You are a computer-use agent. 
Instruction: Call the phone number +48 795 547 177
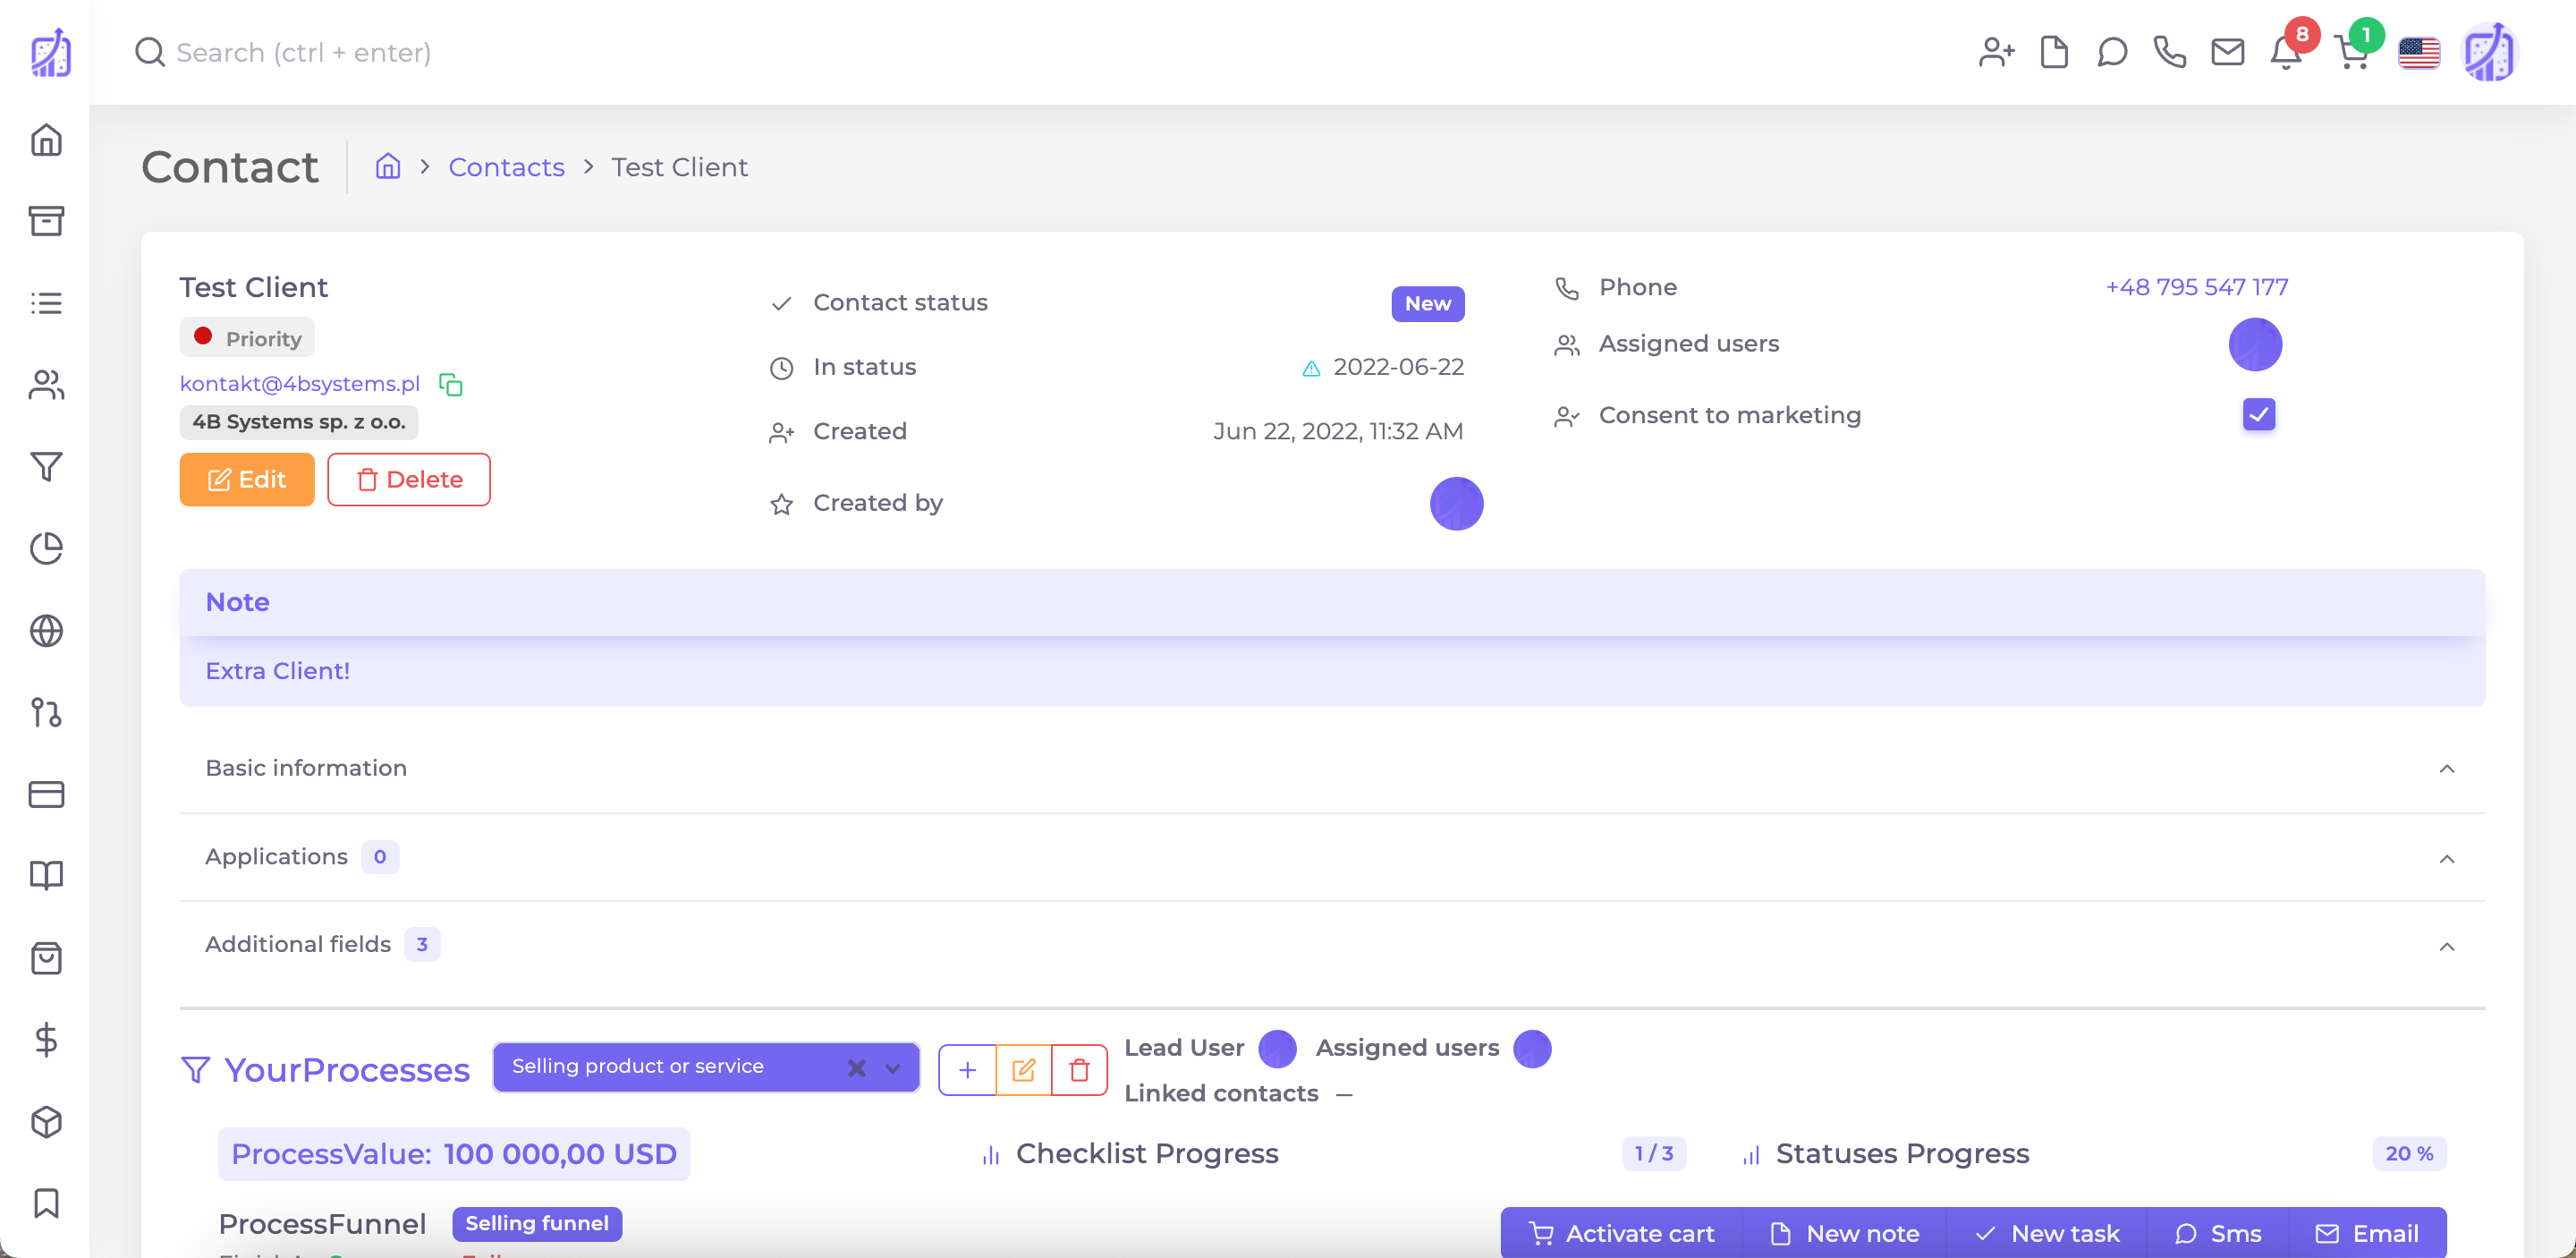[x=2196, y=287]
